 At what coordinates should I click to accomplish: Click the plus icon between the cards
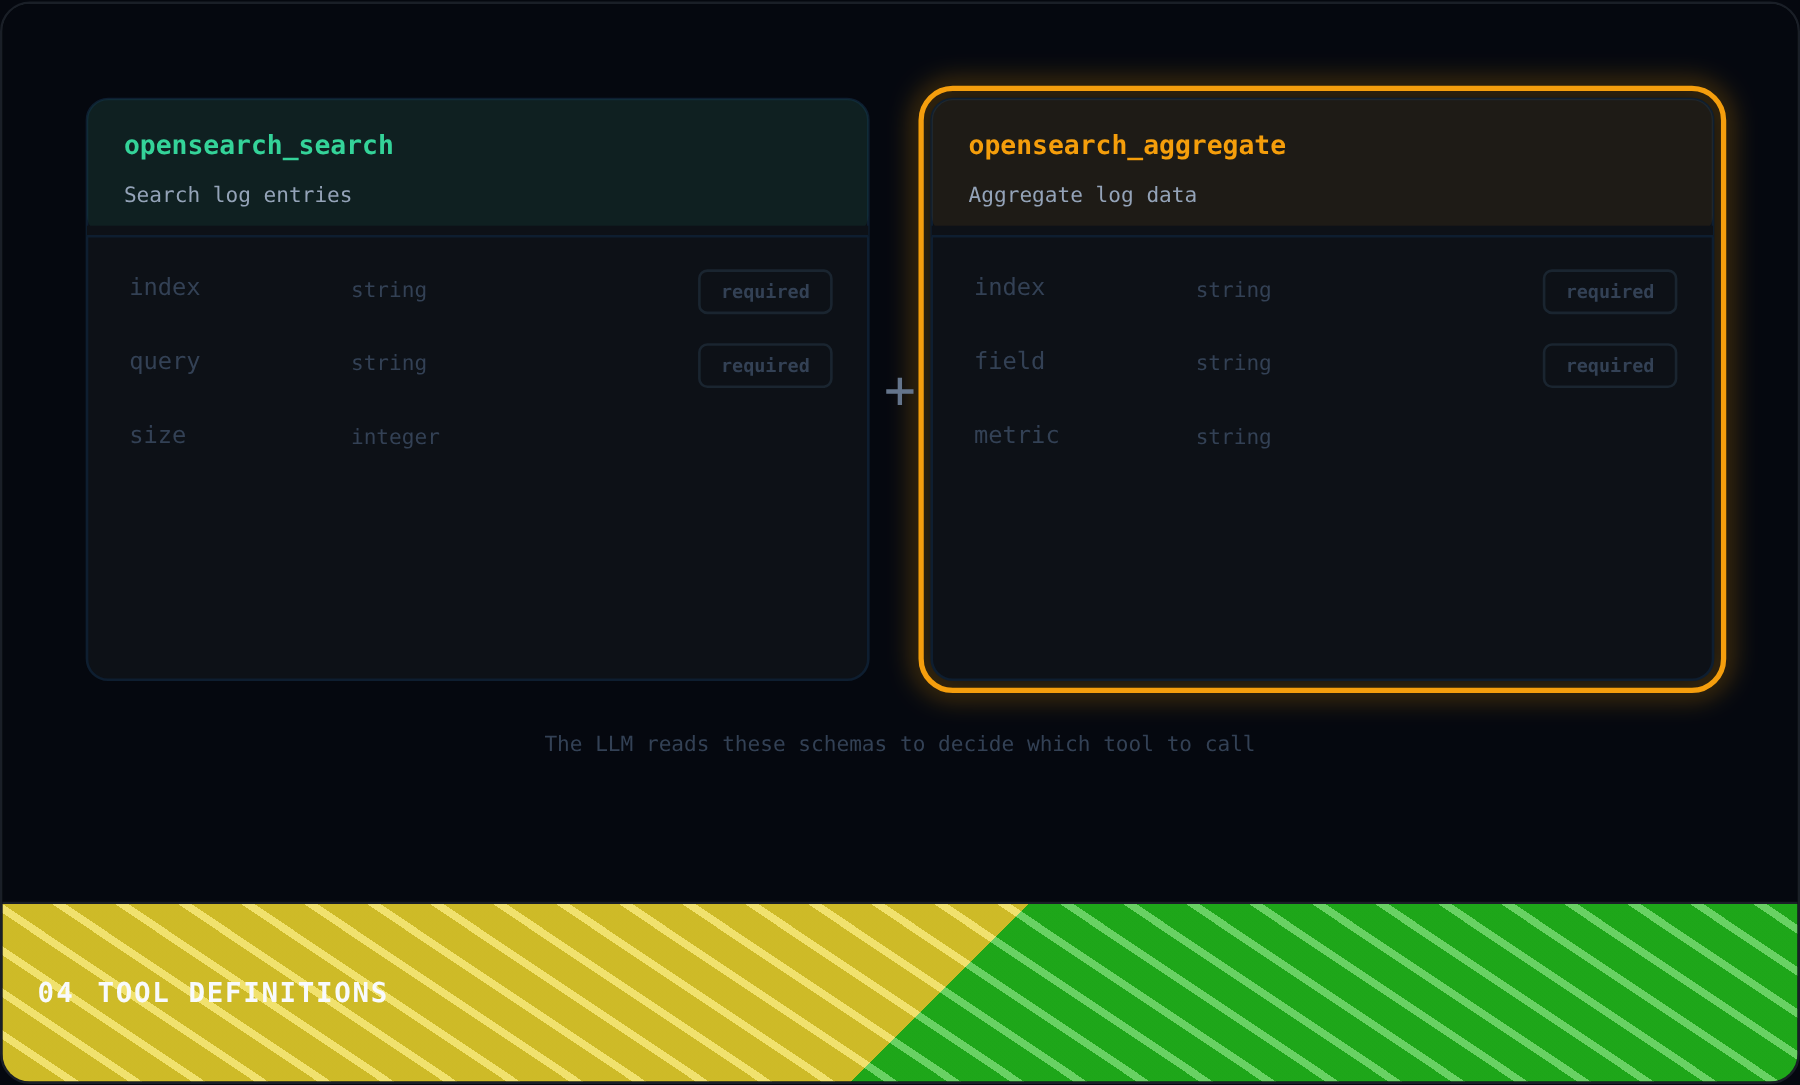(900, 391)
